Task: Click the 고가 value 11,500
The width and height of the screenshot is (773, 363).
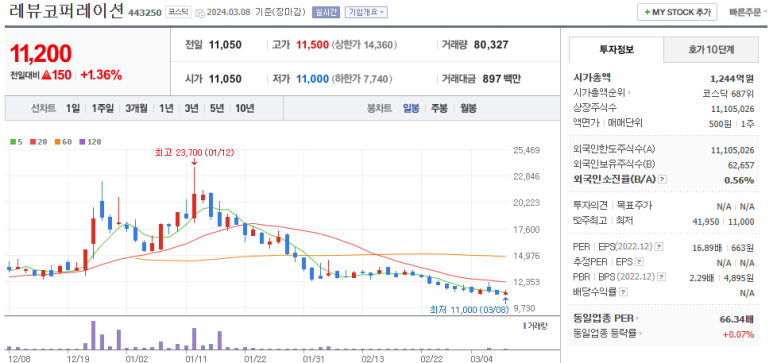Action: point(312,45)
